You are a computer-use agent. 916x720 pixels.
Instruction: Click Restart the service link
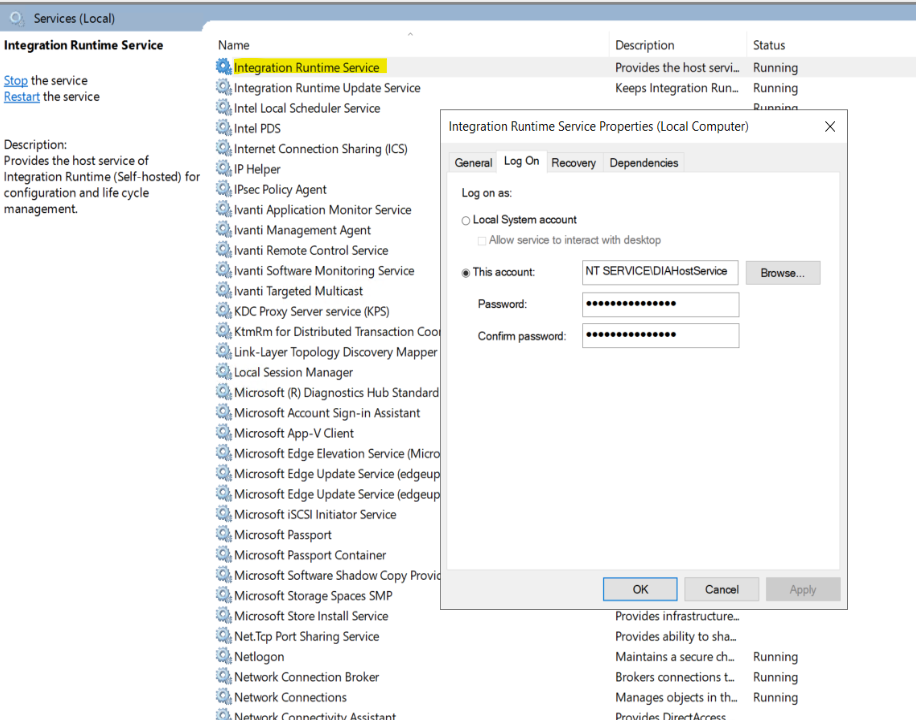tap(22, 96)
